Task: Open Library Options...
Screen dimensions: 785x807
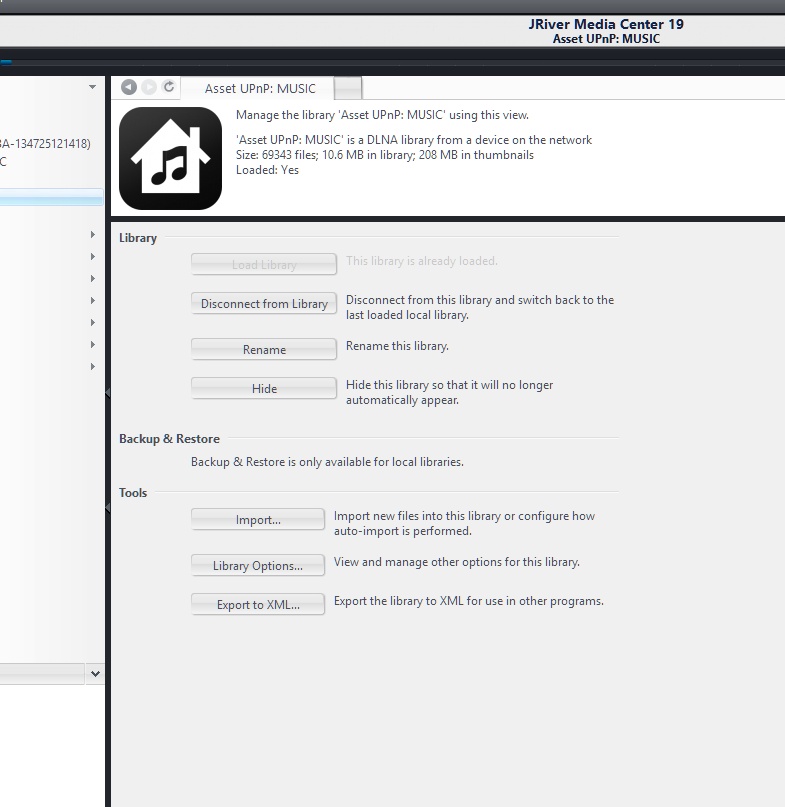Action: point(258,566)
